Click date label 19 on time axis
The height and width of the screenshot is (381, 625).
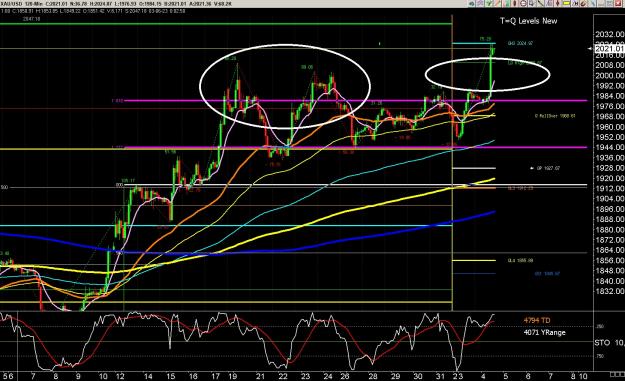tap(233, 376)
